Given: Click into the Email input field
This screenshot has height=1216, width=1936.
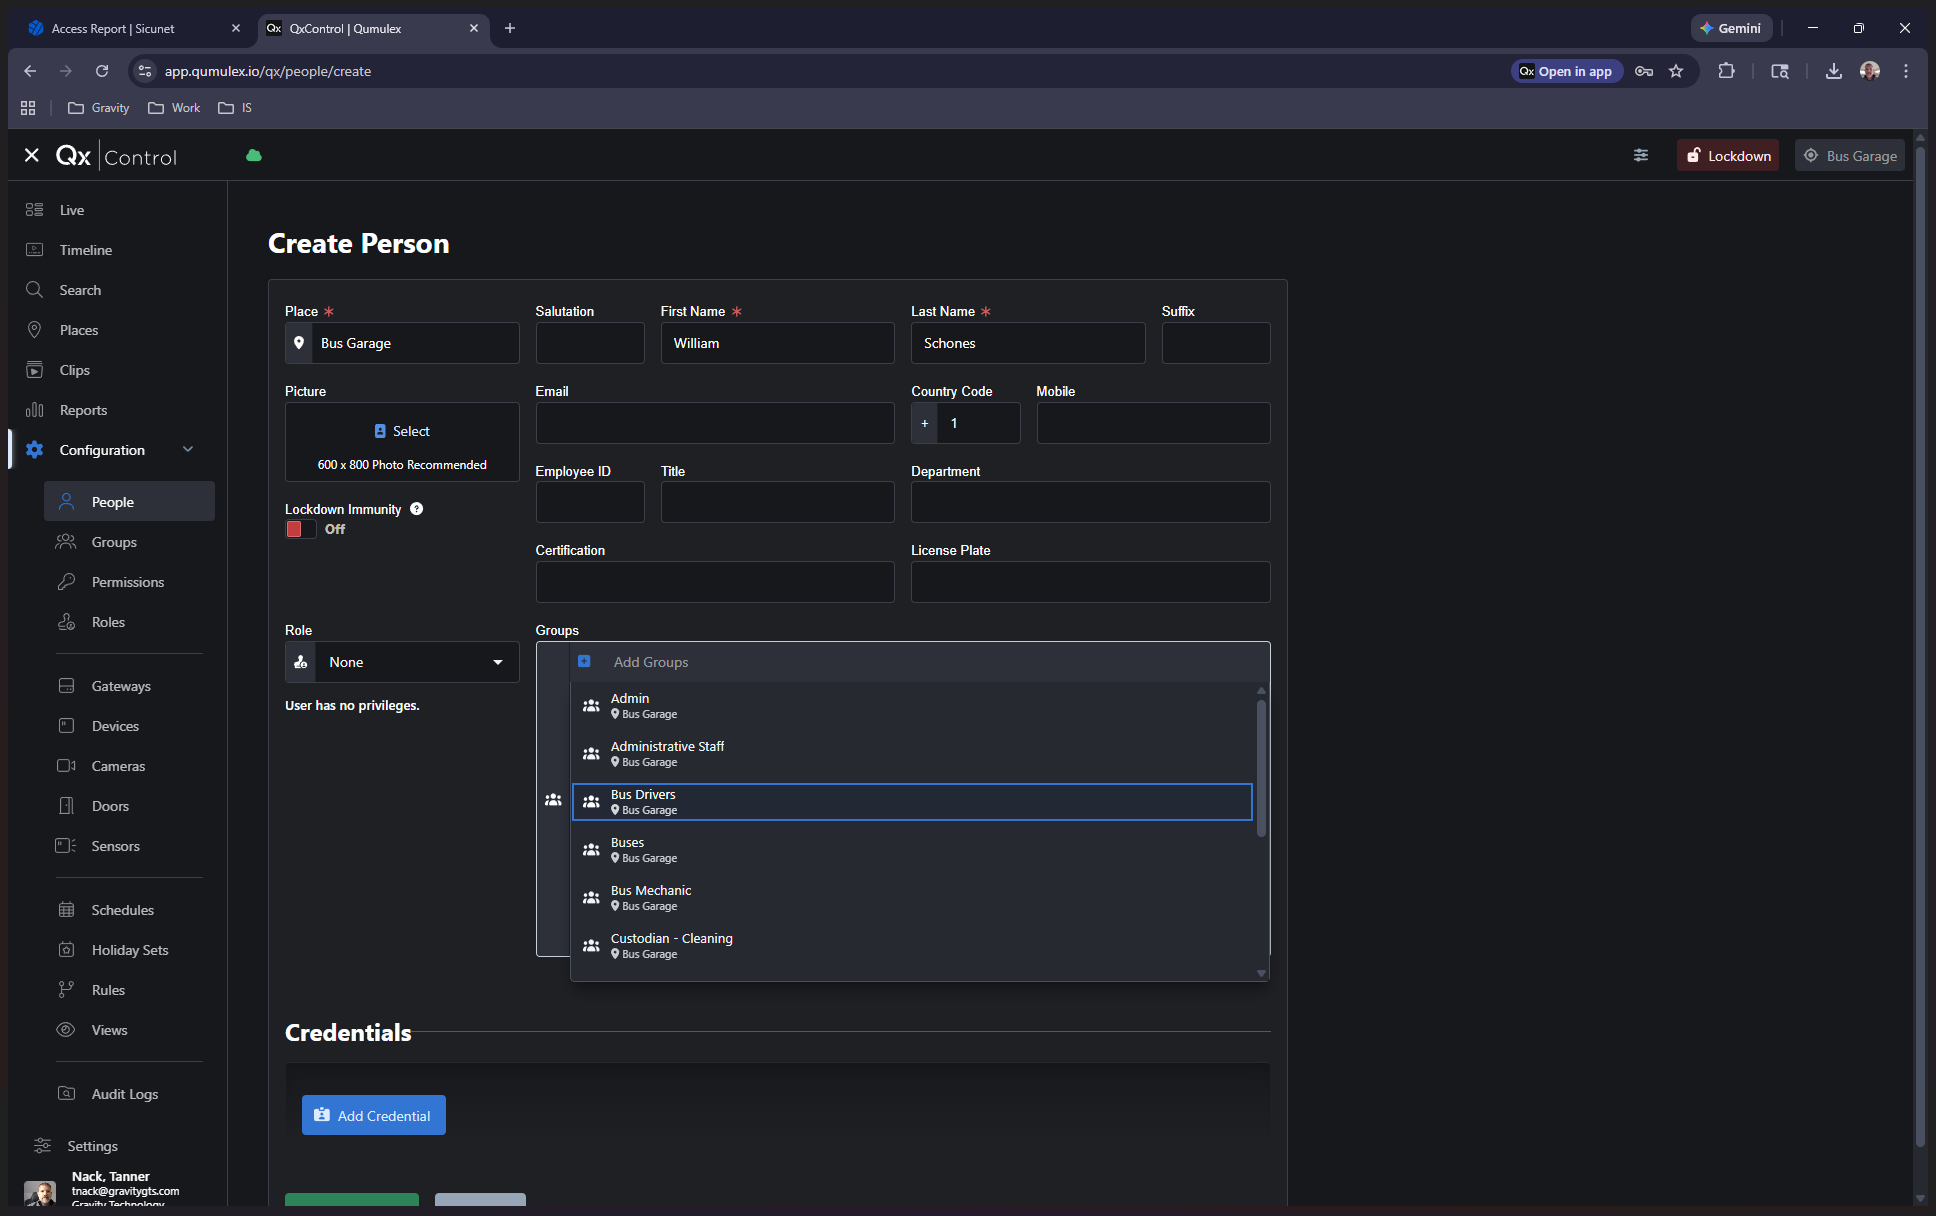Looking at the screenshot, I should coord(714,423).
